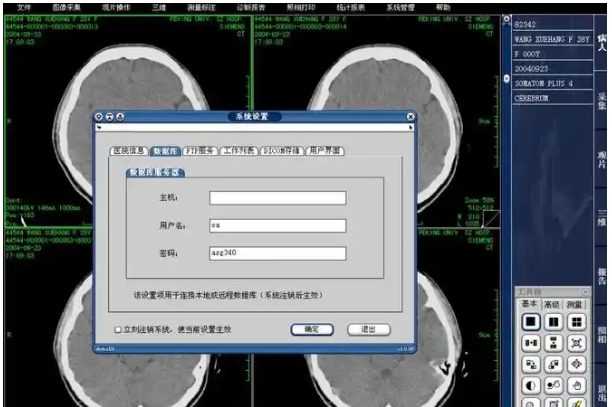
Task: Click the 密码 input field
Action: coord(278,253)
